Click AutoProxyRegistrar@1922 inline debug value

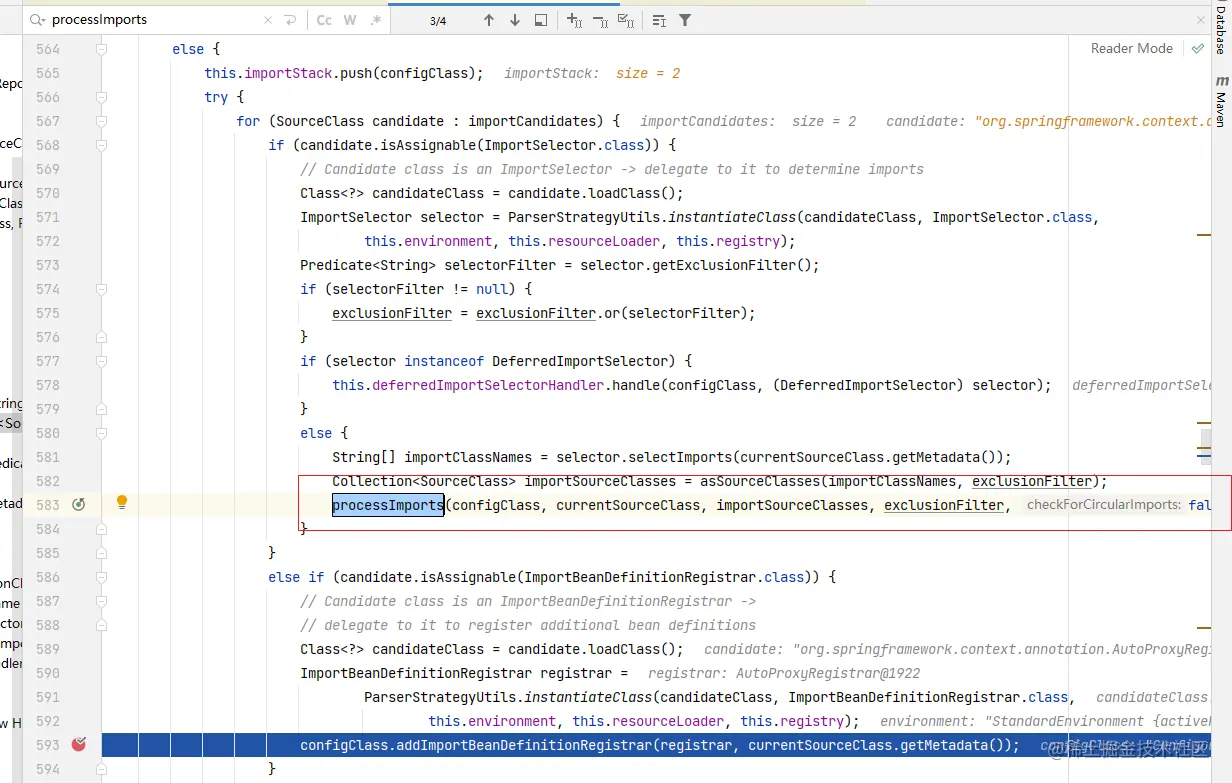click(828, 673)
